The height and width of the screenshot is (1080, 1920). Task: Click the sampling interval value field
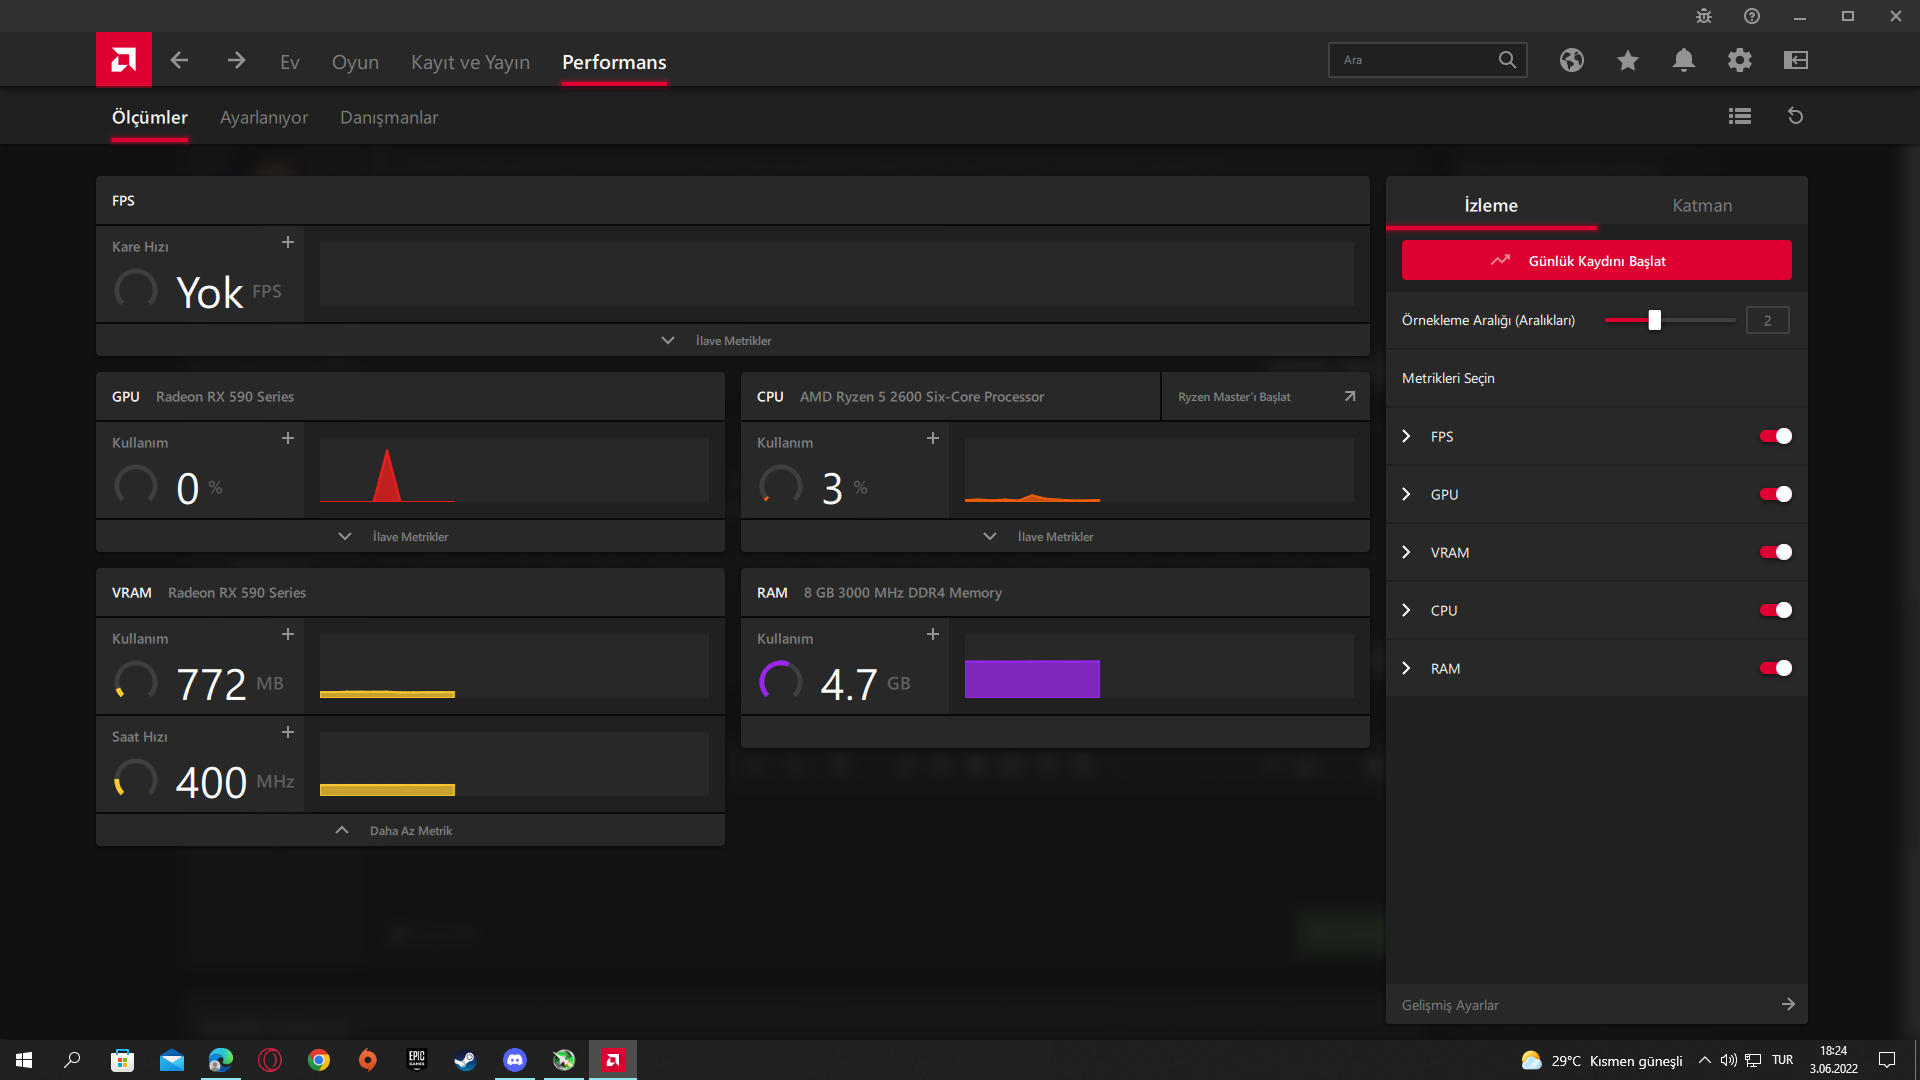pos(1767,320)
